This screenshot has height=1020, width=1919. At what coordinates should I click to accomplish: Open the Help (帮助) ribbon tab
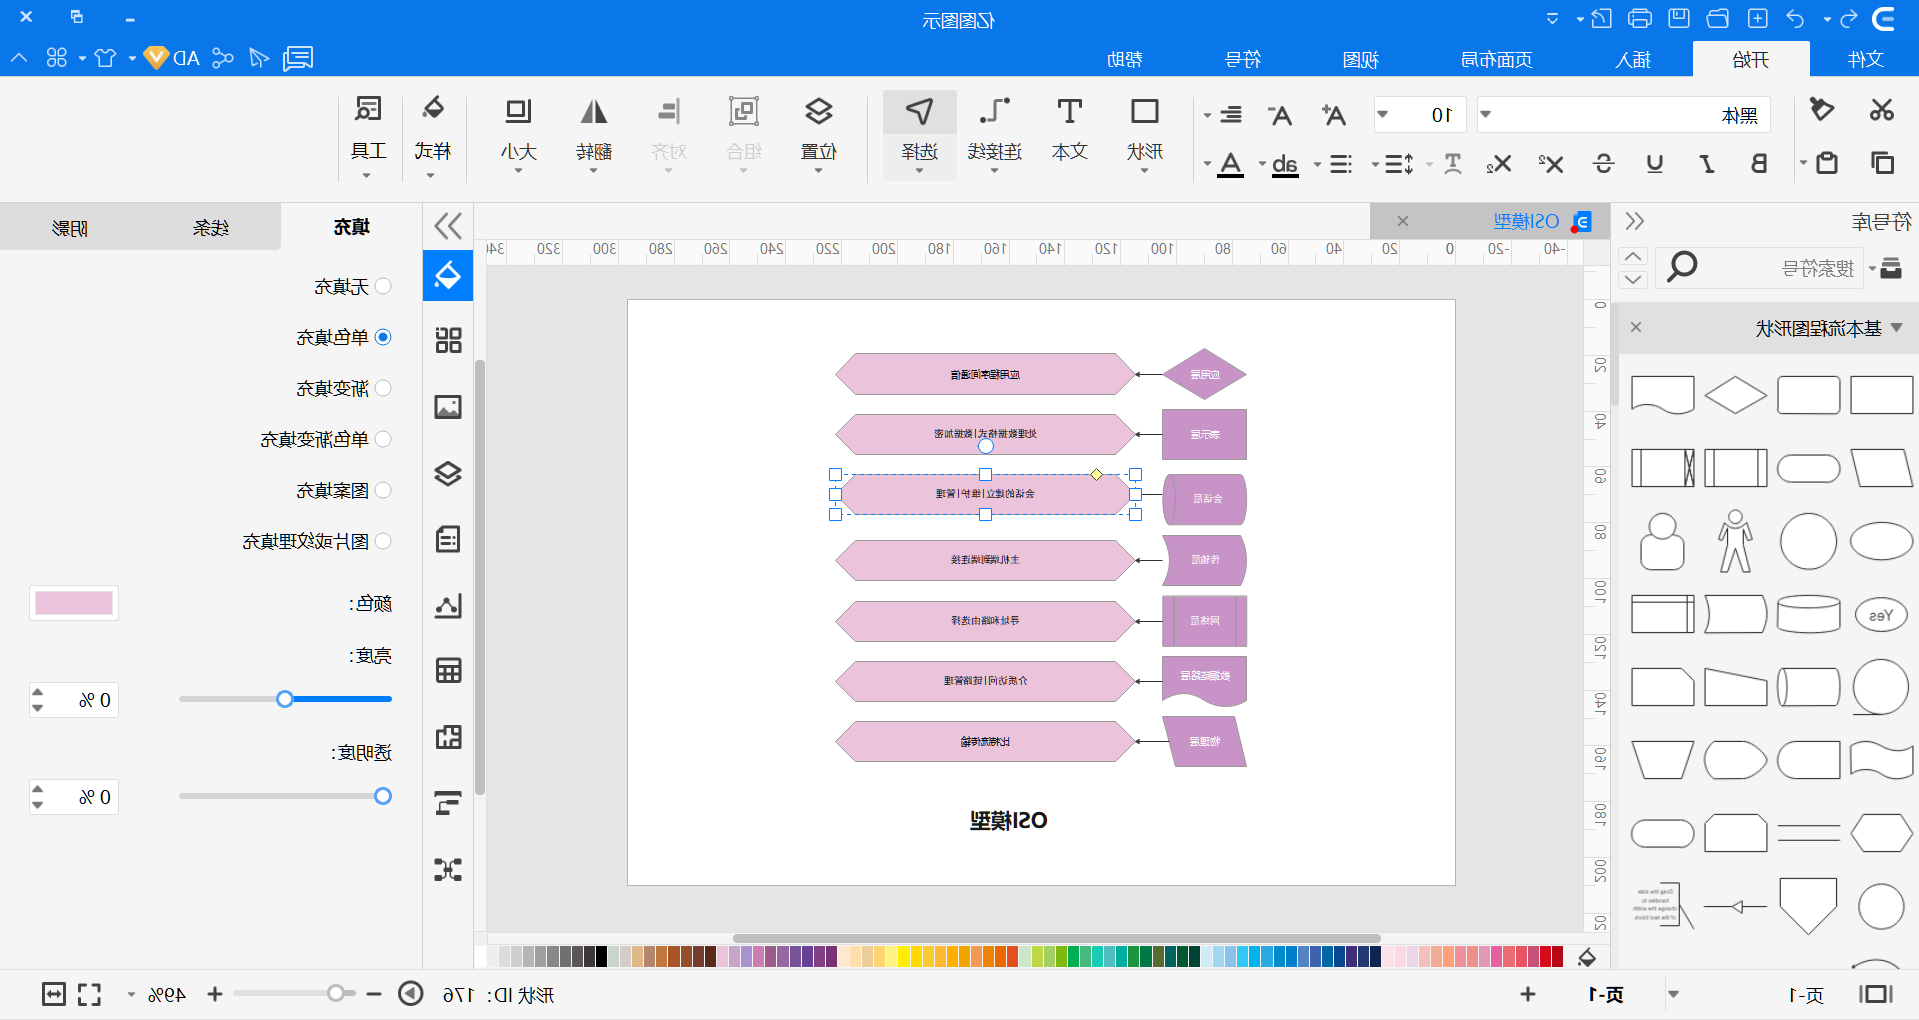click(x=1125, y=59)
